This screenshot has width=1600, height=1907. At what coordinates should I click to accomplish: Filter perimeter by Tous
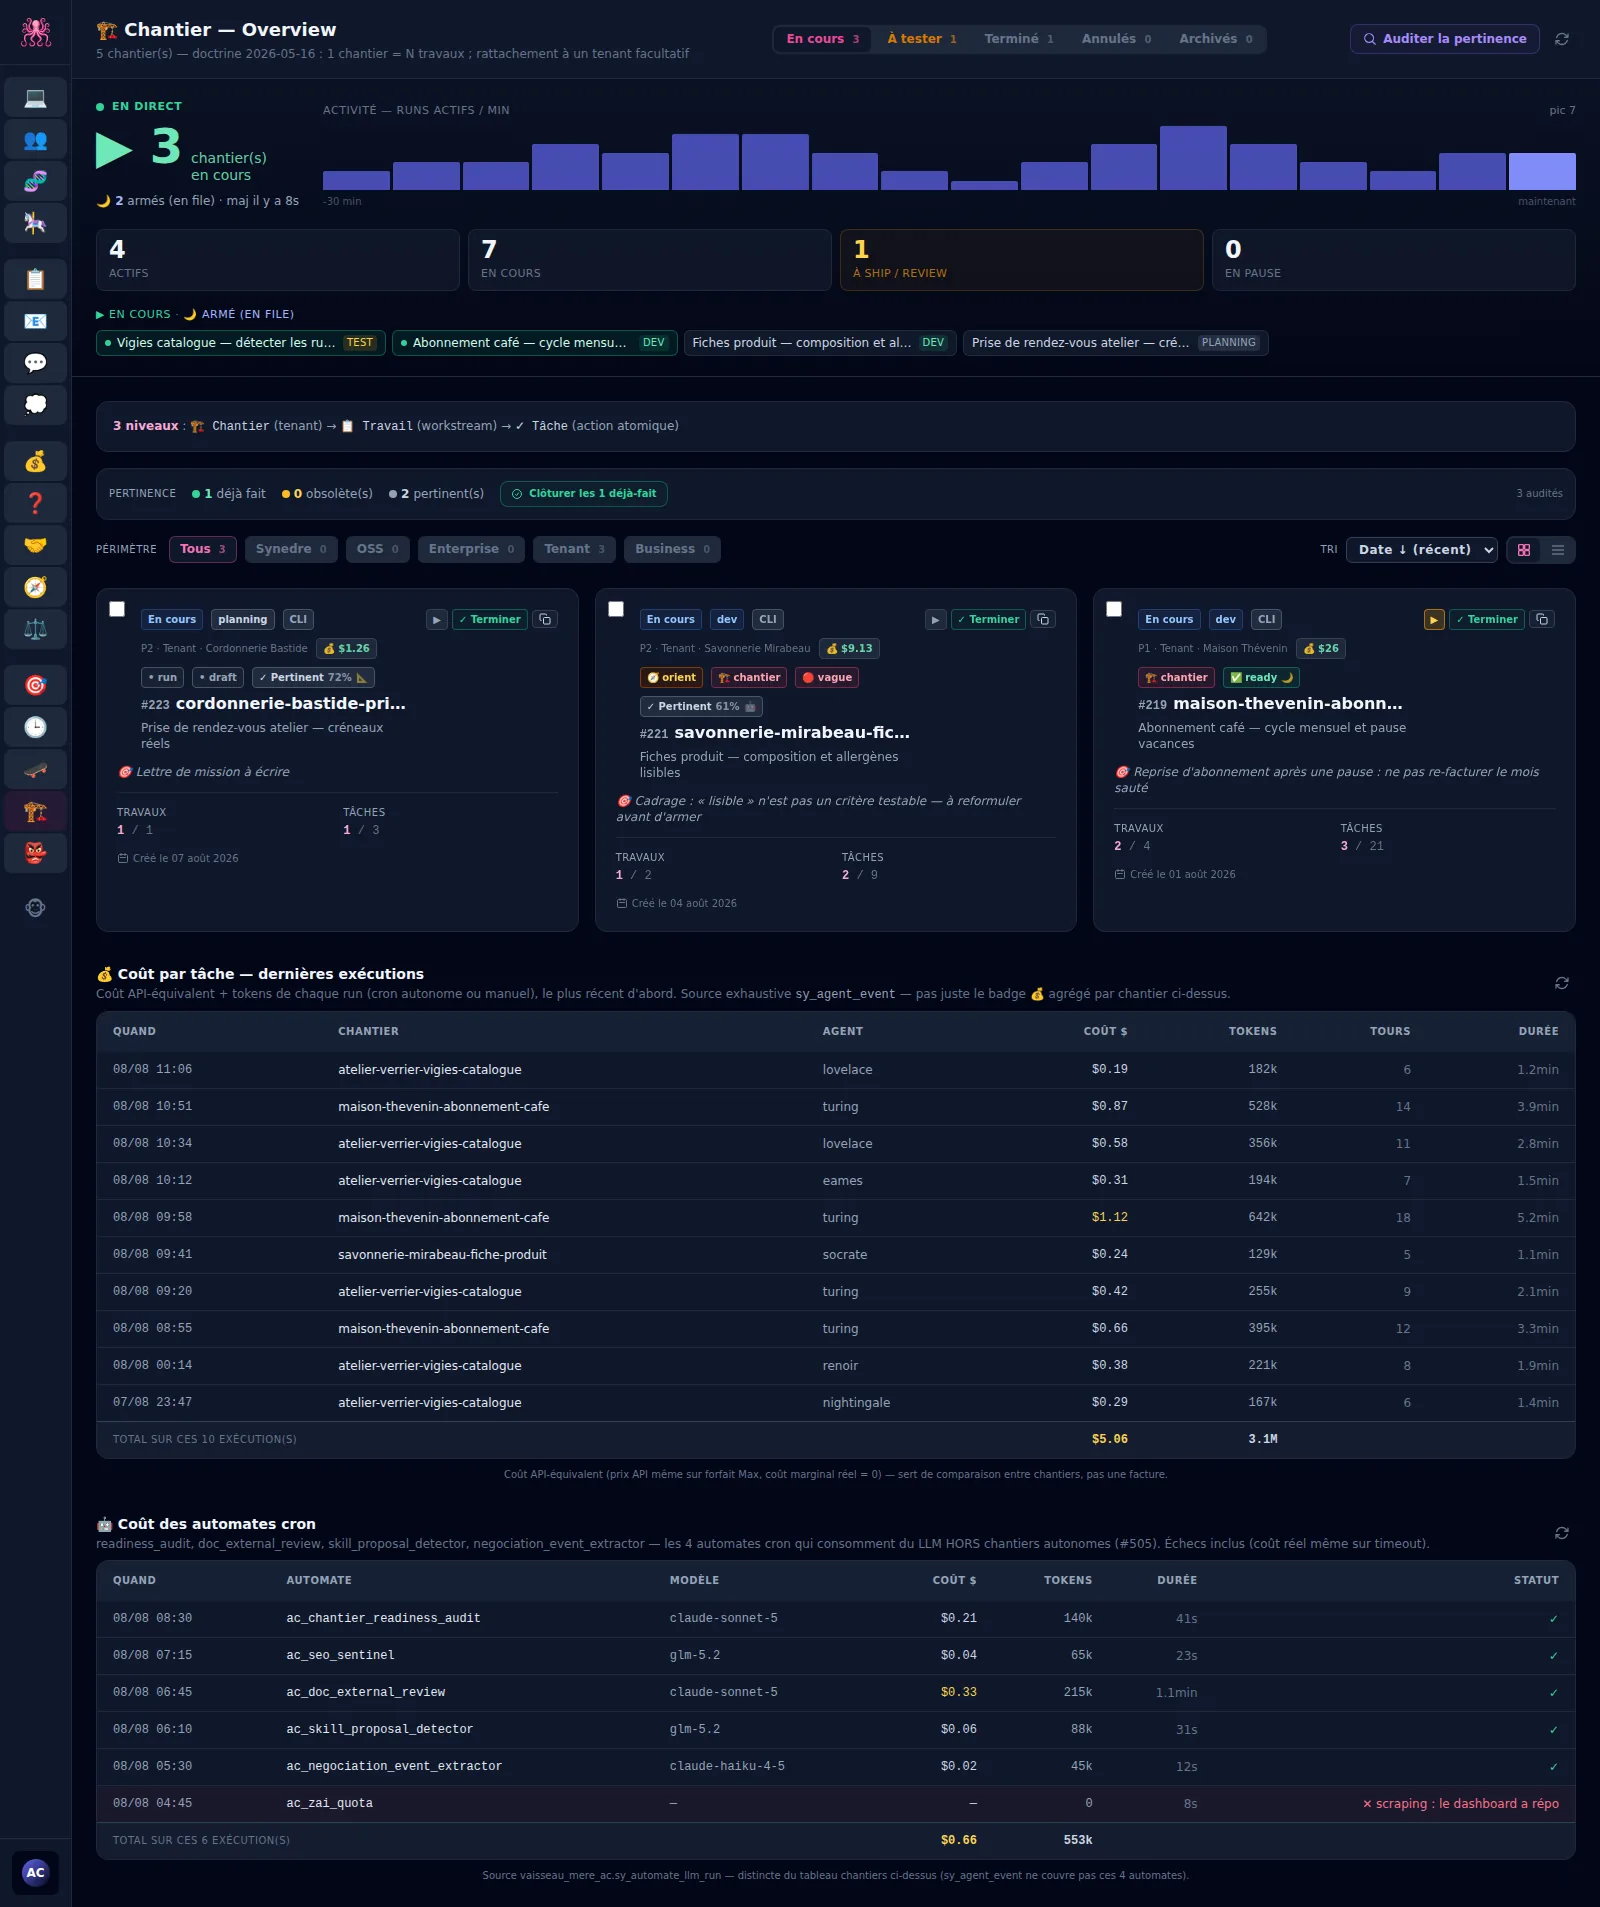[203, 549]
